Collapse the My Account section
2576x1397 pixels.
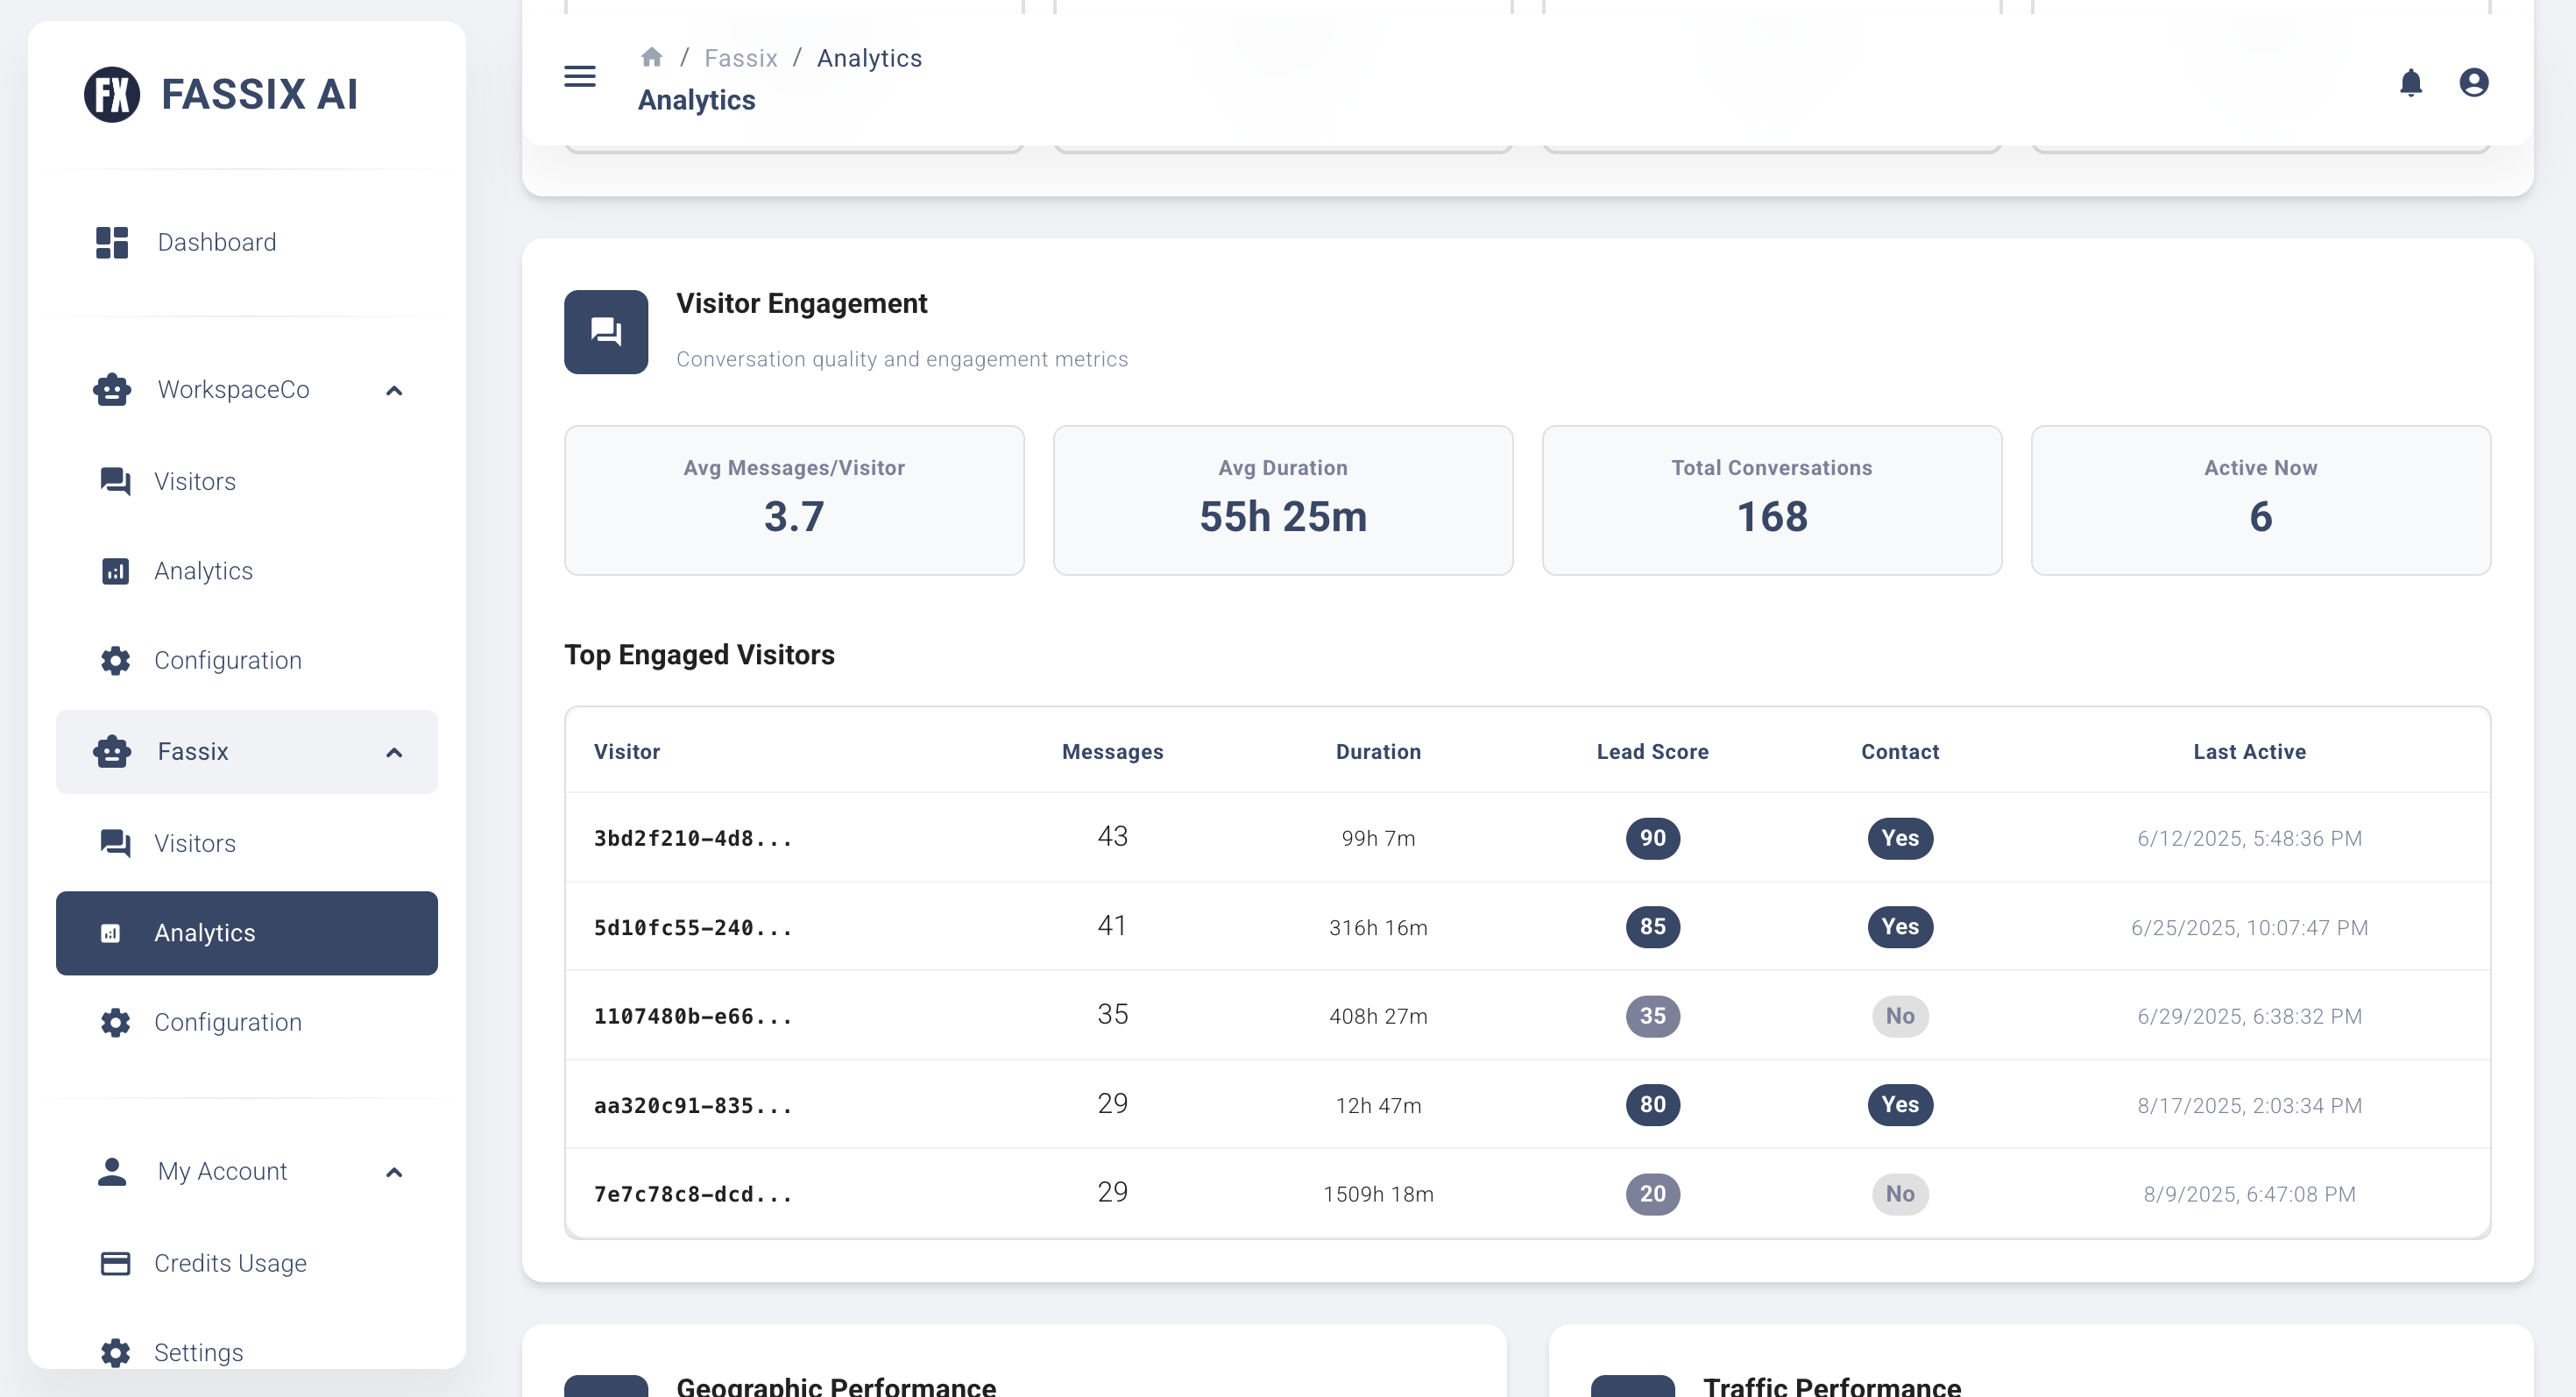point(394,1172)
